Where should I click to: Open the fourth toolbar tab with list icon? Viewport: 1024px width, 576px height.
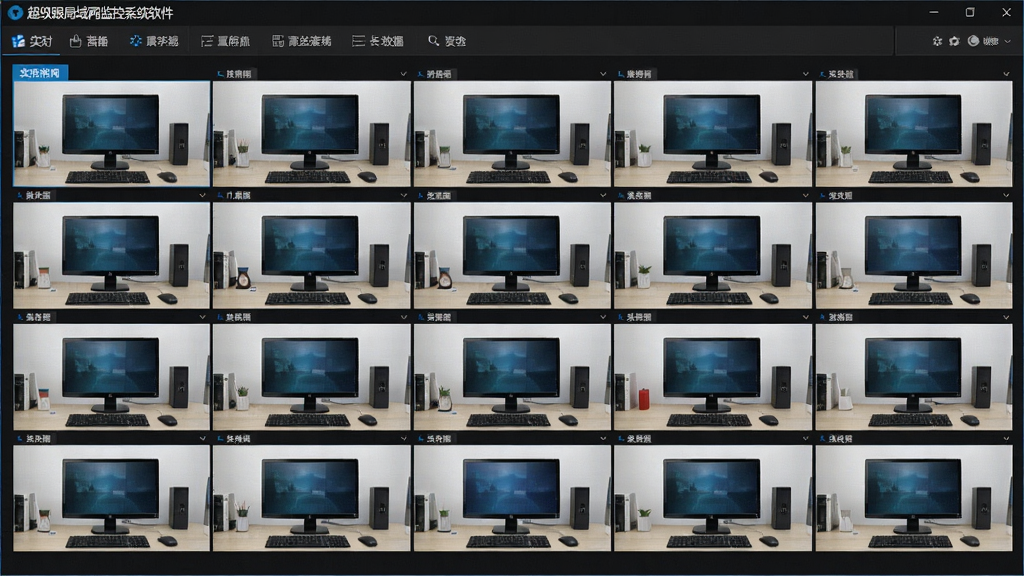[225, 41]
